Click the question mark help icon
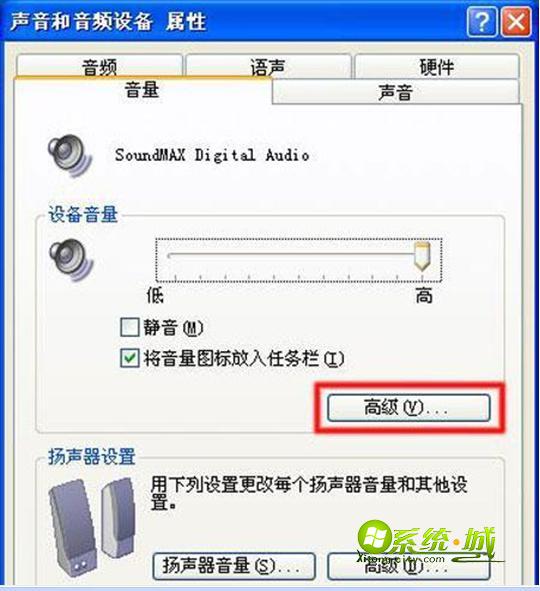 [481, 22]
